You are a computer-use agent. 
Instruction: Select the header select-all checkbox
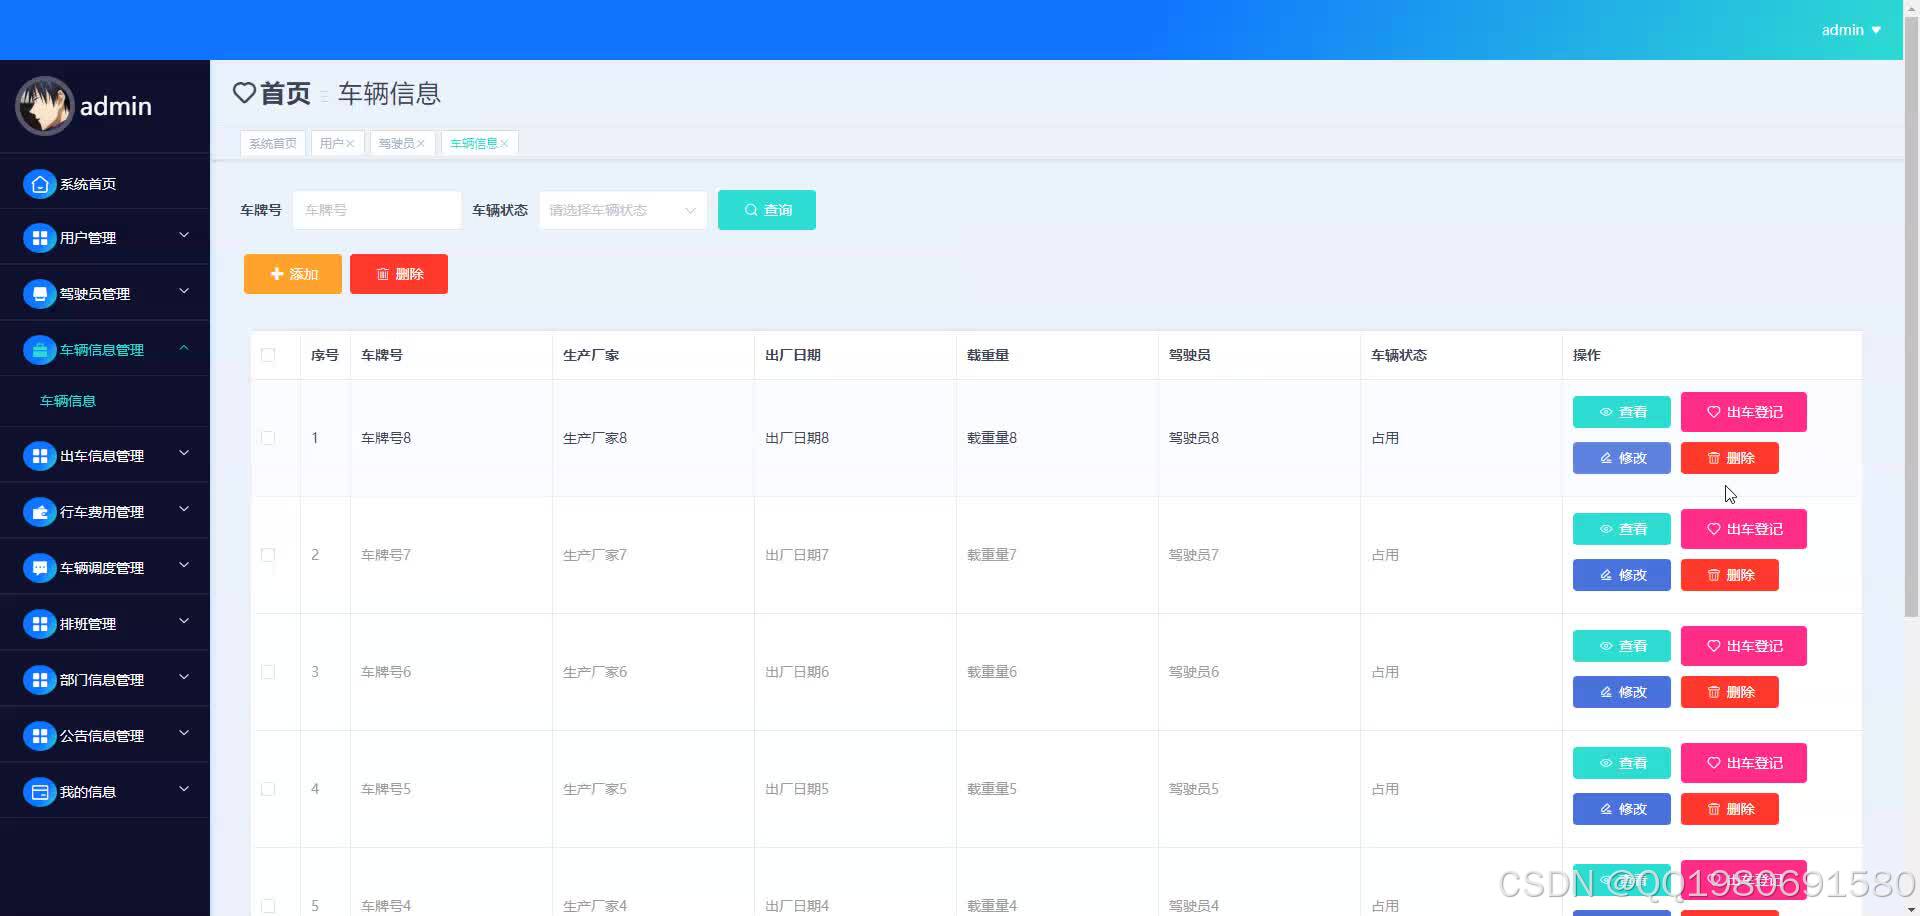pos(268,355)
